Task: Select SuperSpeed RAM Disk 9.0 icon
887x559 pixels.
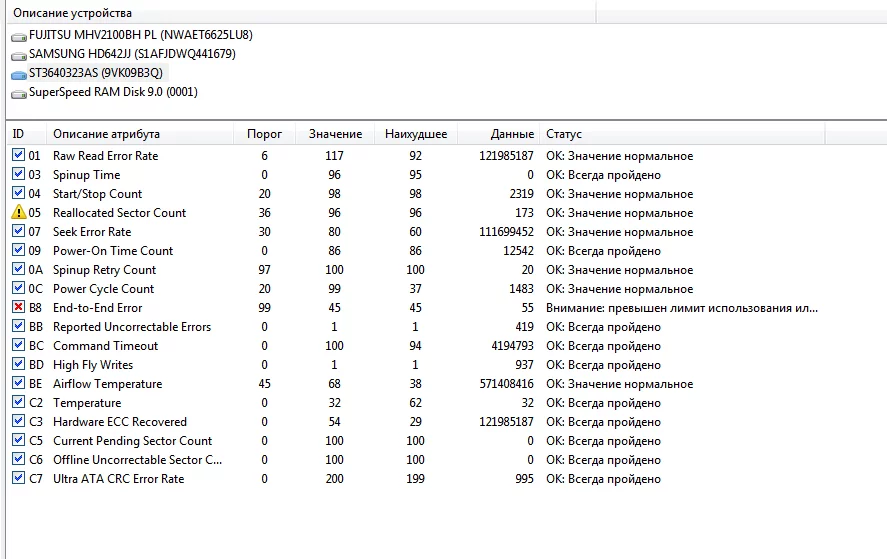Action: pyautogui.click(x=19, y=94)
